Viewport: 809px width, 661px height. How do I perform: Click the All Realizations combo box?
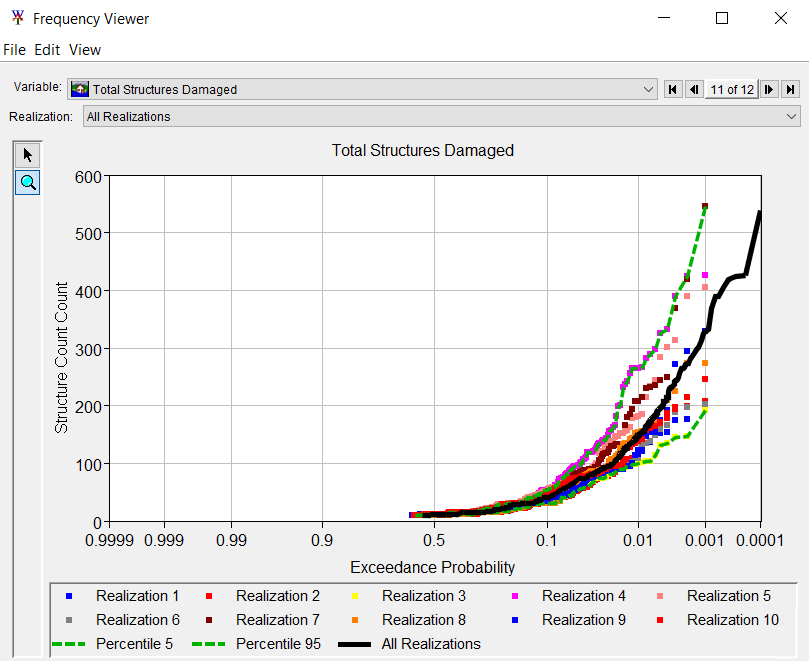pos(430,116)
